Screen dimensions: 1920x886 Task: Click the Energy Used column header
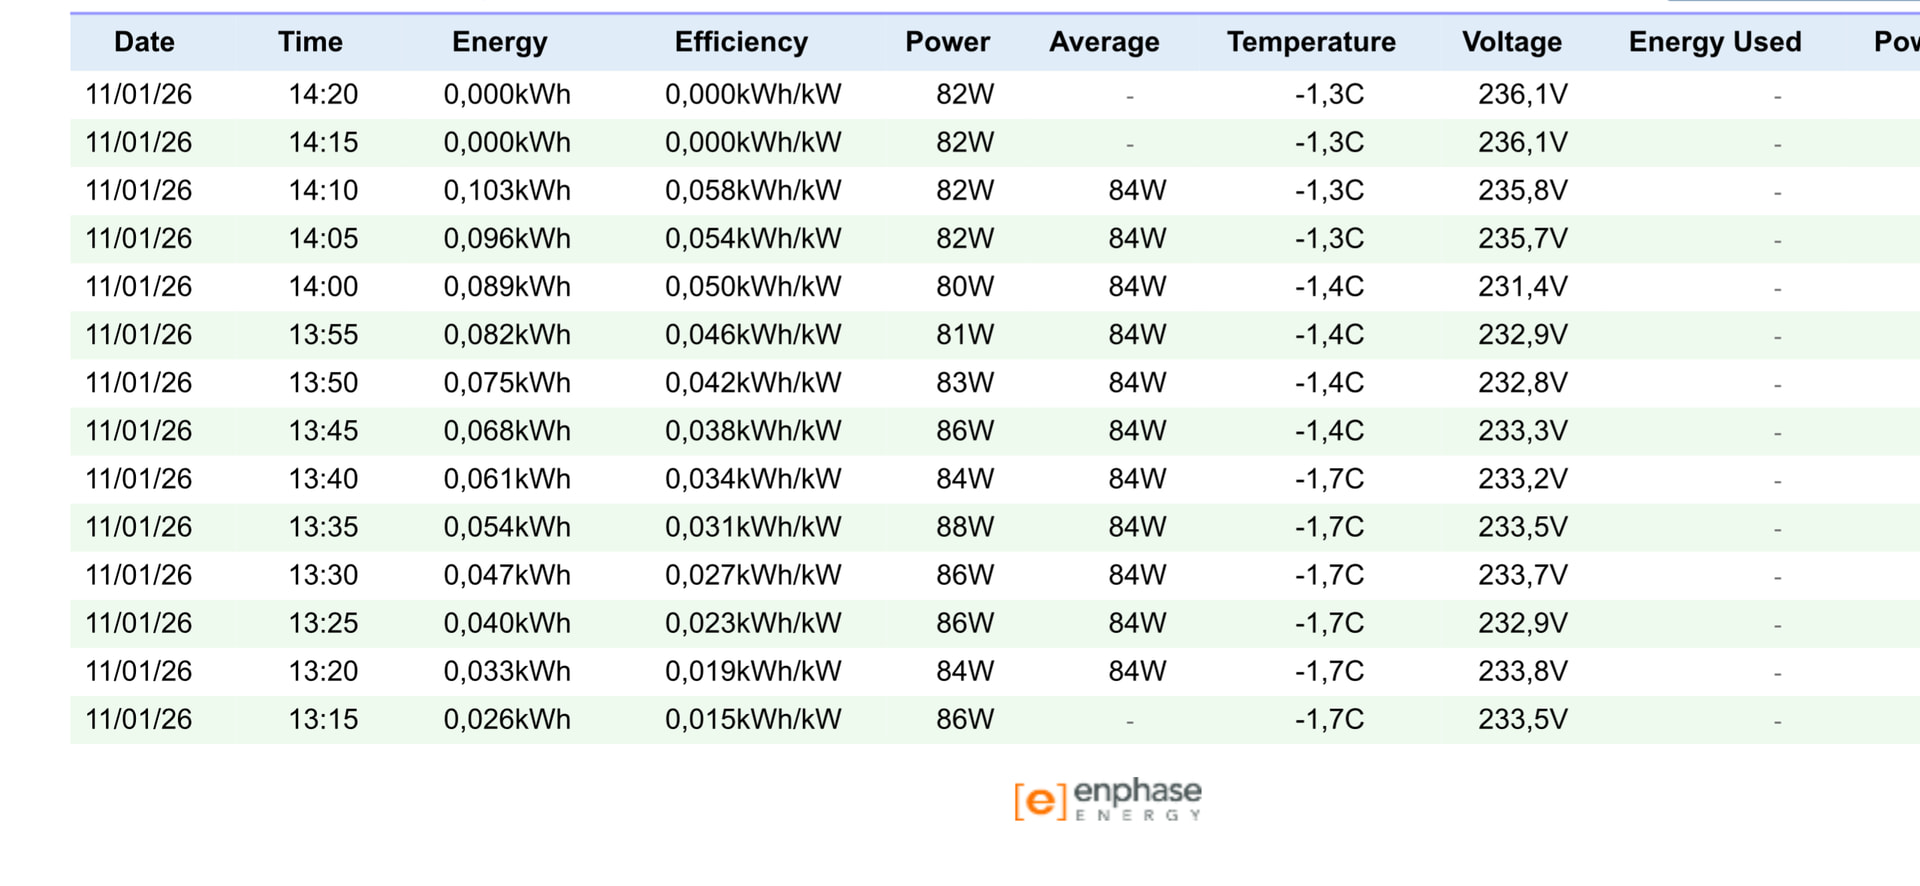(1715, 43)
